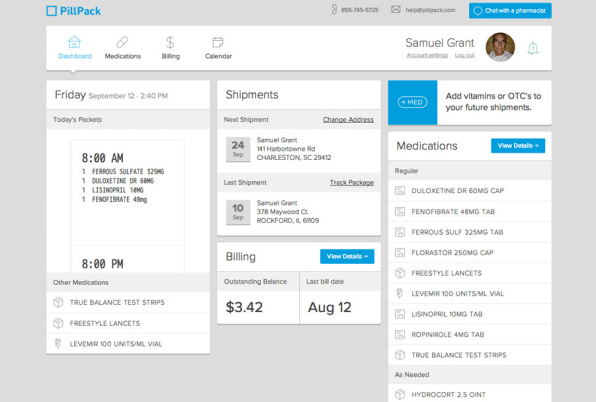Open the Medications pill icon tab
596x402 pixels.
tap(122, 42)
